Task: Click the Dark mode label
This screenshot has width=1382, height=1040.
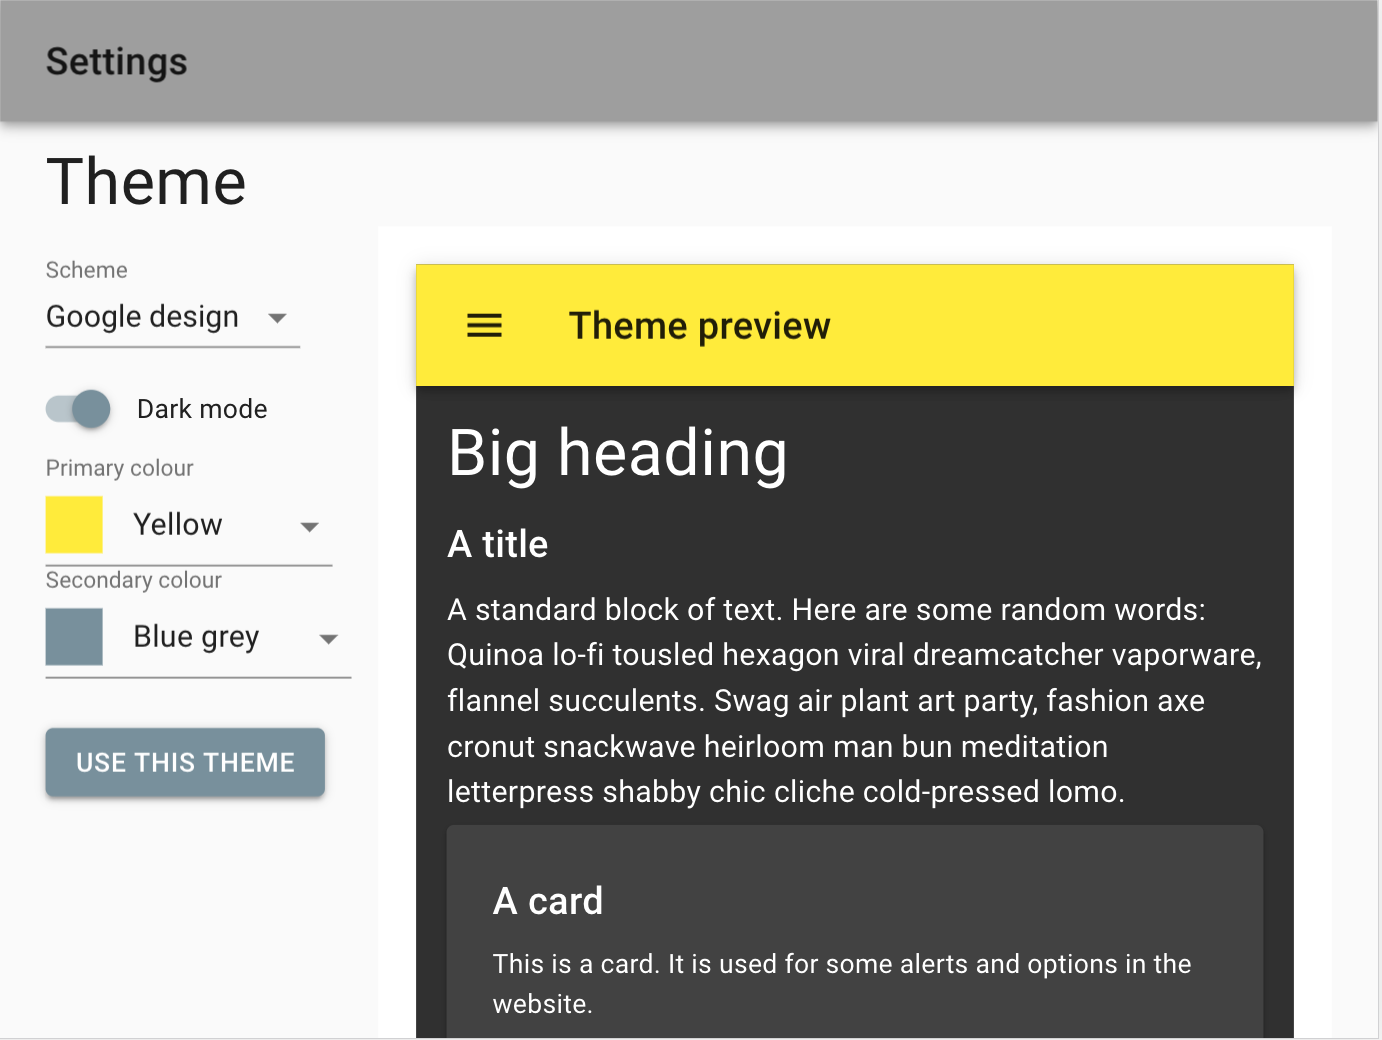Action: tap(202, 409)
